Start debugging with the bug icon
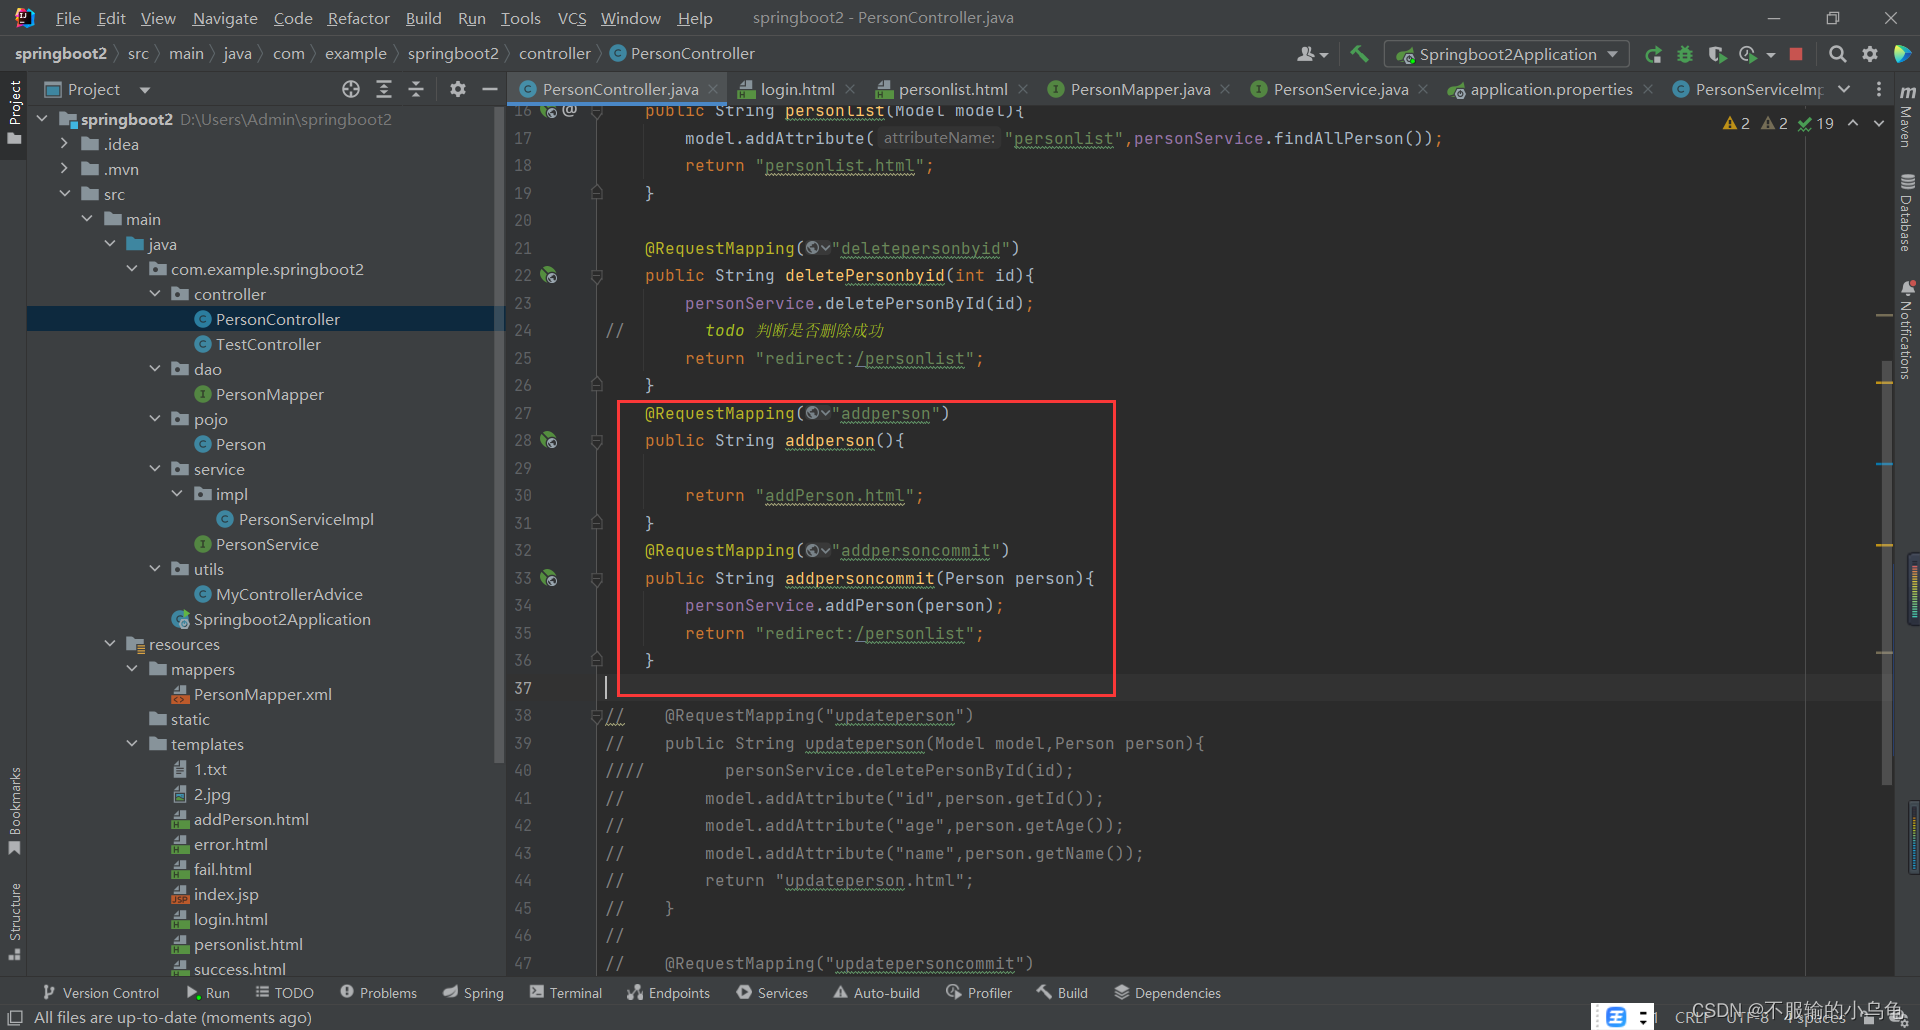1920x1030 pixels. click(1685, 54)
